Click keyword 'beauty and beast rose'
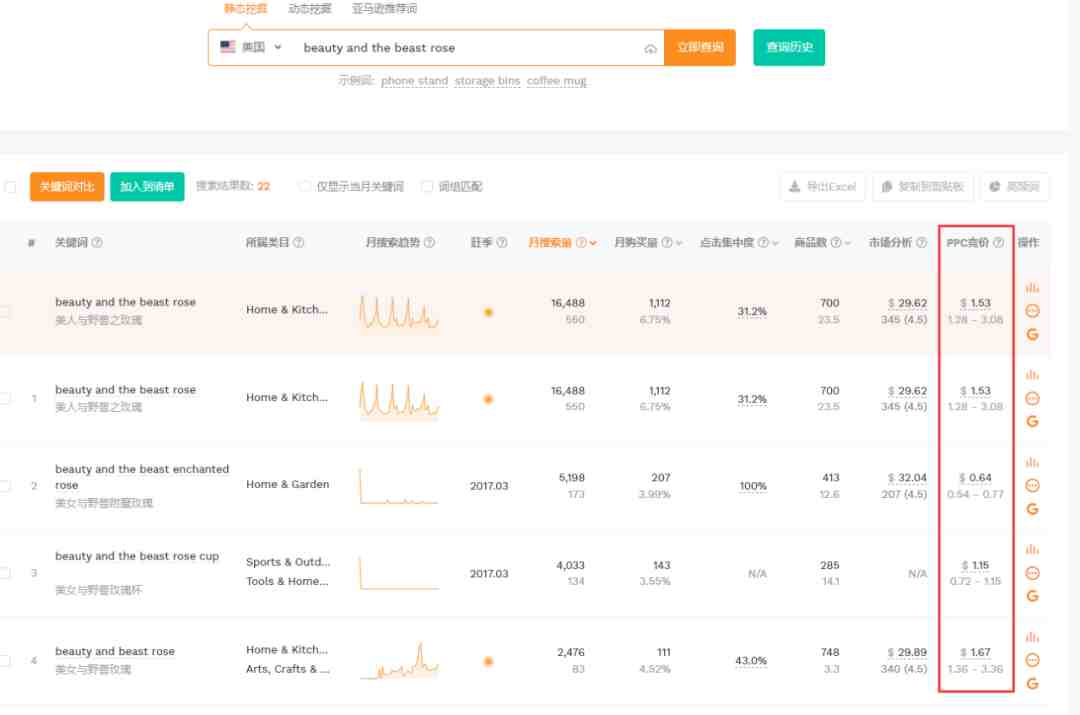 (115, 651)
